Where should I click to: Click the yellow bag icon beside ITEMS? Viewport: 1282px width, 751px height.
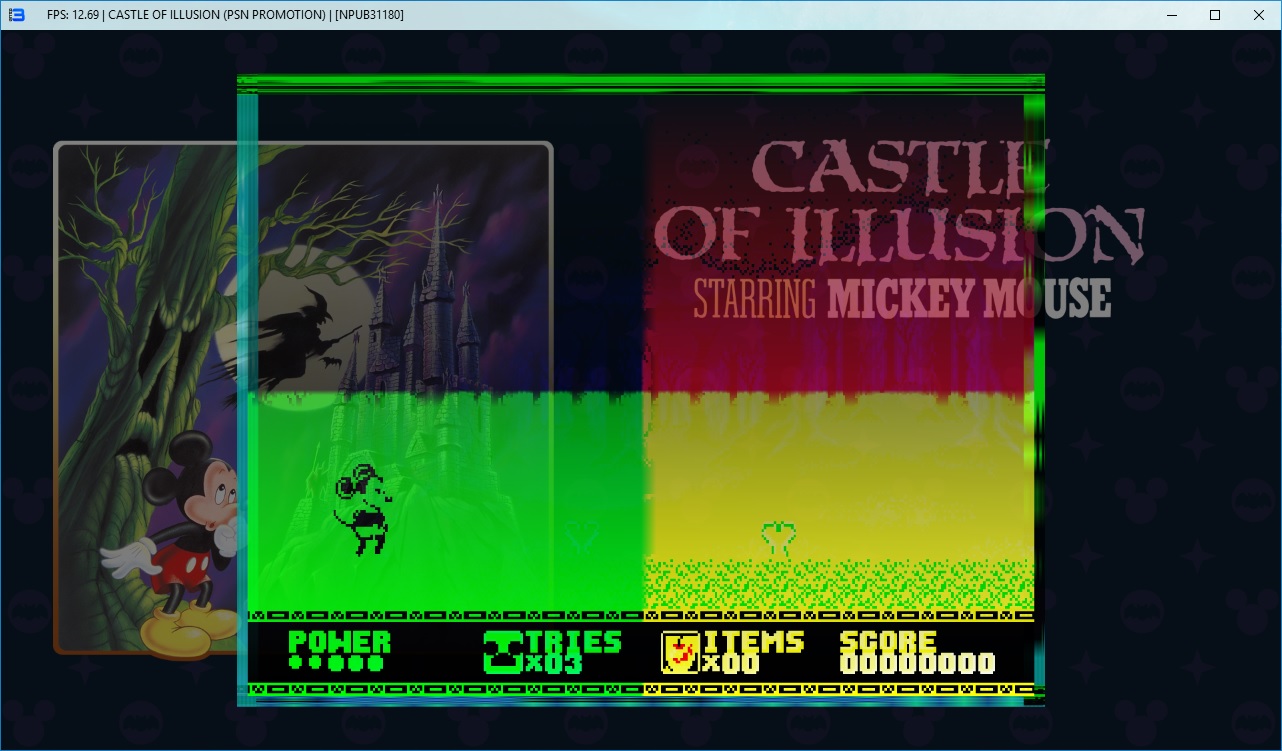point(680,652)
